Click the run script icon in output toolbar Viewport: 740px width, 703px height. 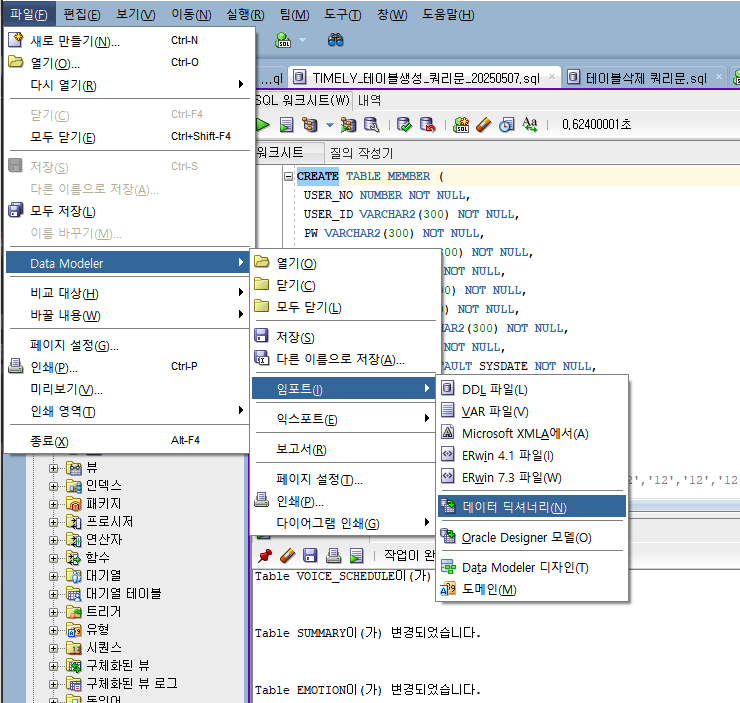356,555
